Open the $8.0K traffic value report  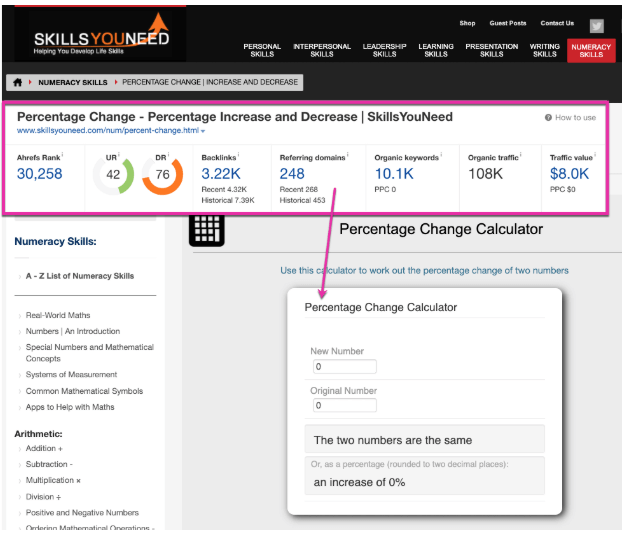pyautogui.click(x=569, y=174)
